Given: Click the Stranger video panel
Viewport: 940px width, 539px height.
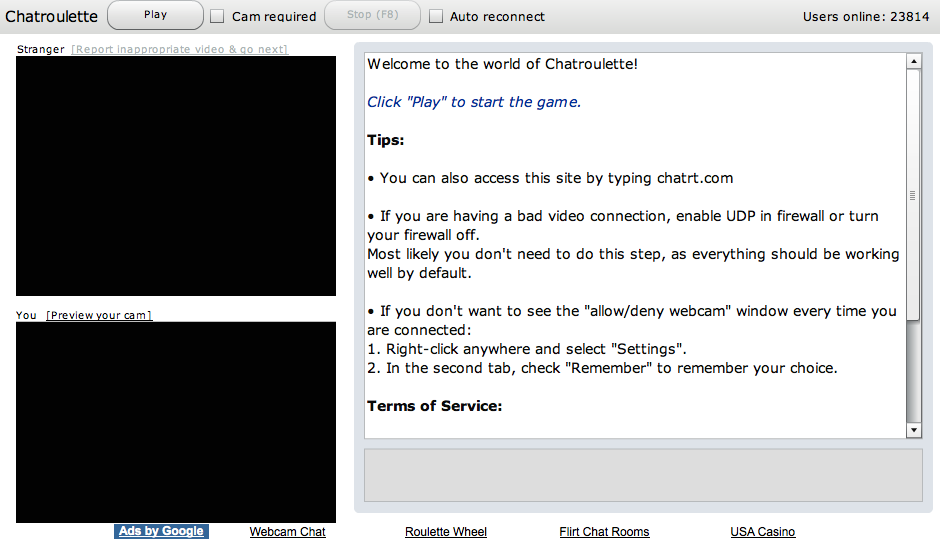Looking at the screenshot, I should (x=176, y=176).
